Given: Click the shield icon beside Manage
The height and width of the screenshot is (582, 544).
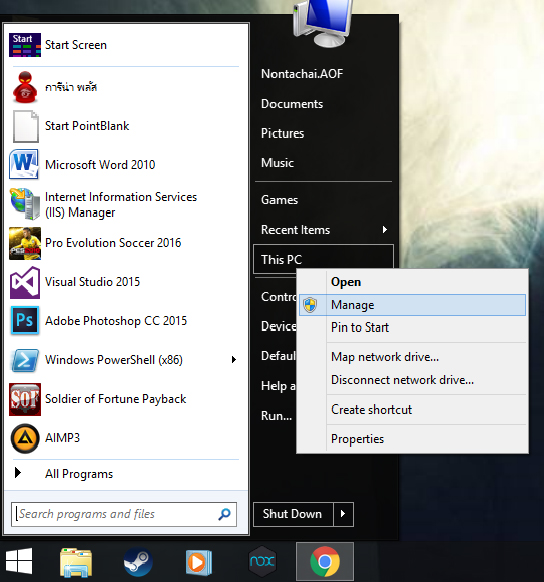Looking at the screenshot, I should [310, 305].
